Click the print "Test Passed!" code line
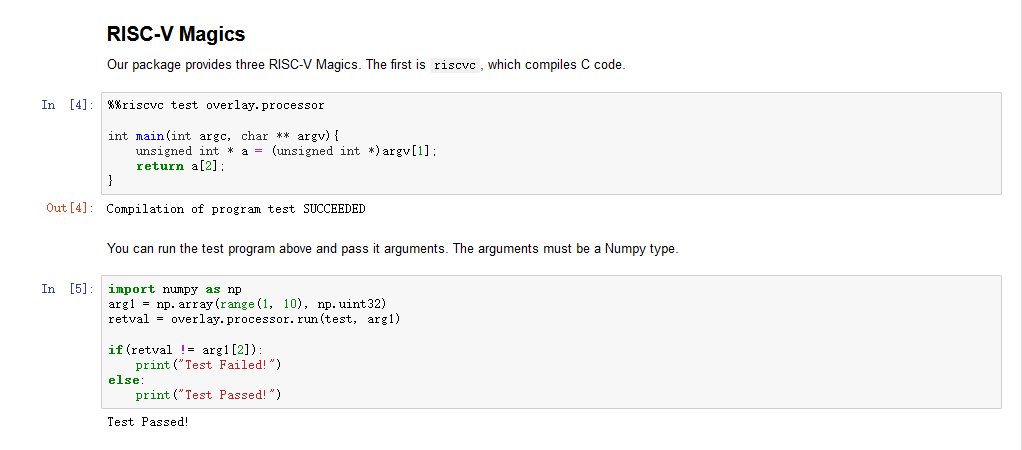This screenshot has width=1022, height=450. tap(209, 395)
